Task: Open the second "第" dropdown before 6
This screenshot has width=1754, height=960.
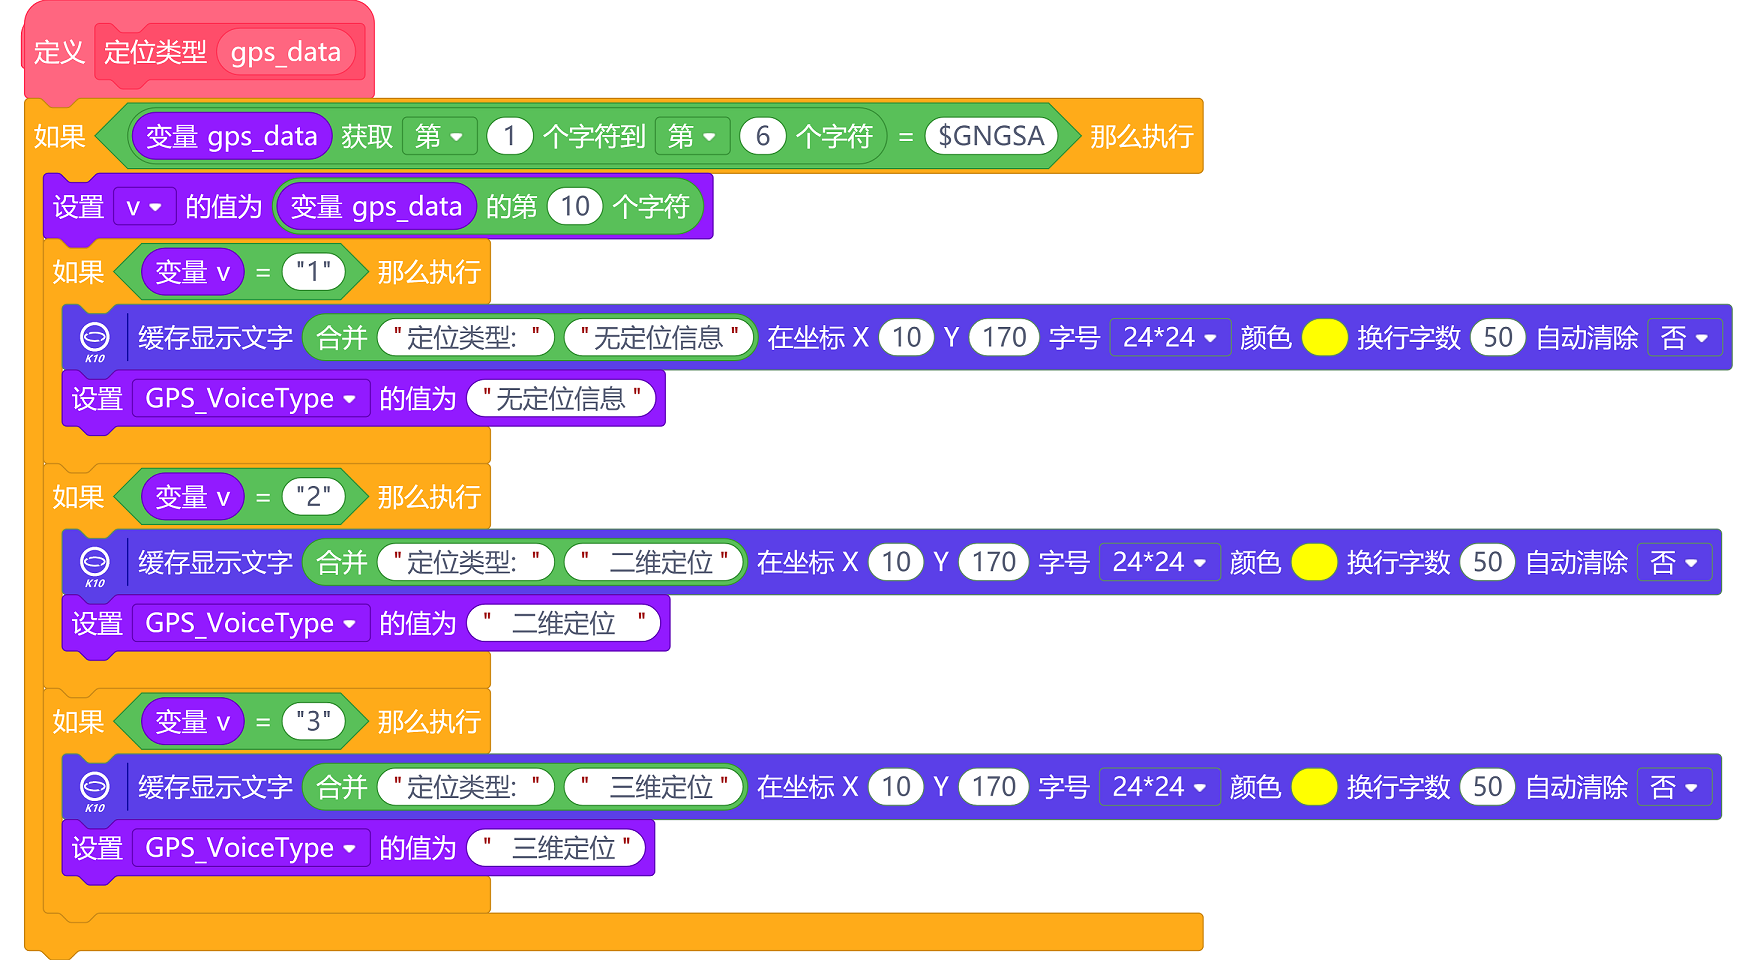Action: pyautogui.click(x=692, y=136)
